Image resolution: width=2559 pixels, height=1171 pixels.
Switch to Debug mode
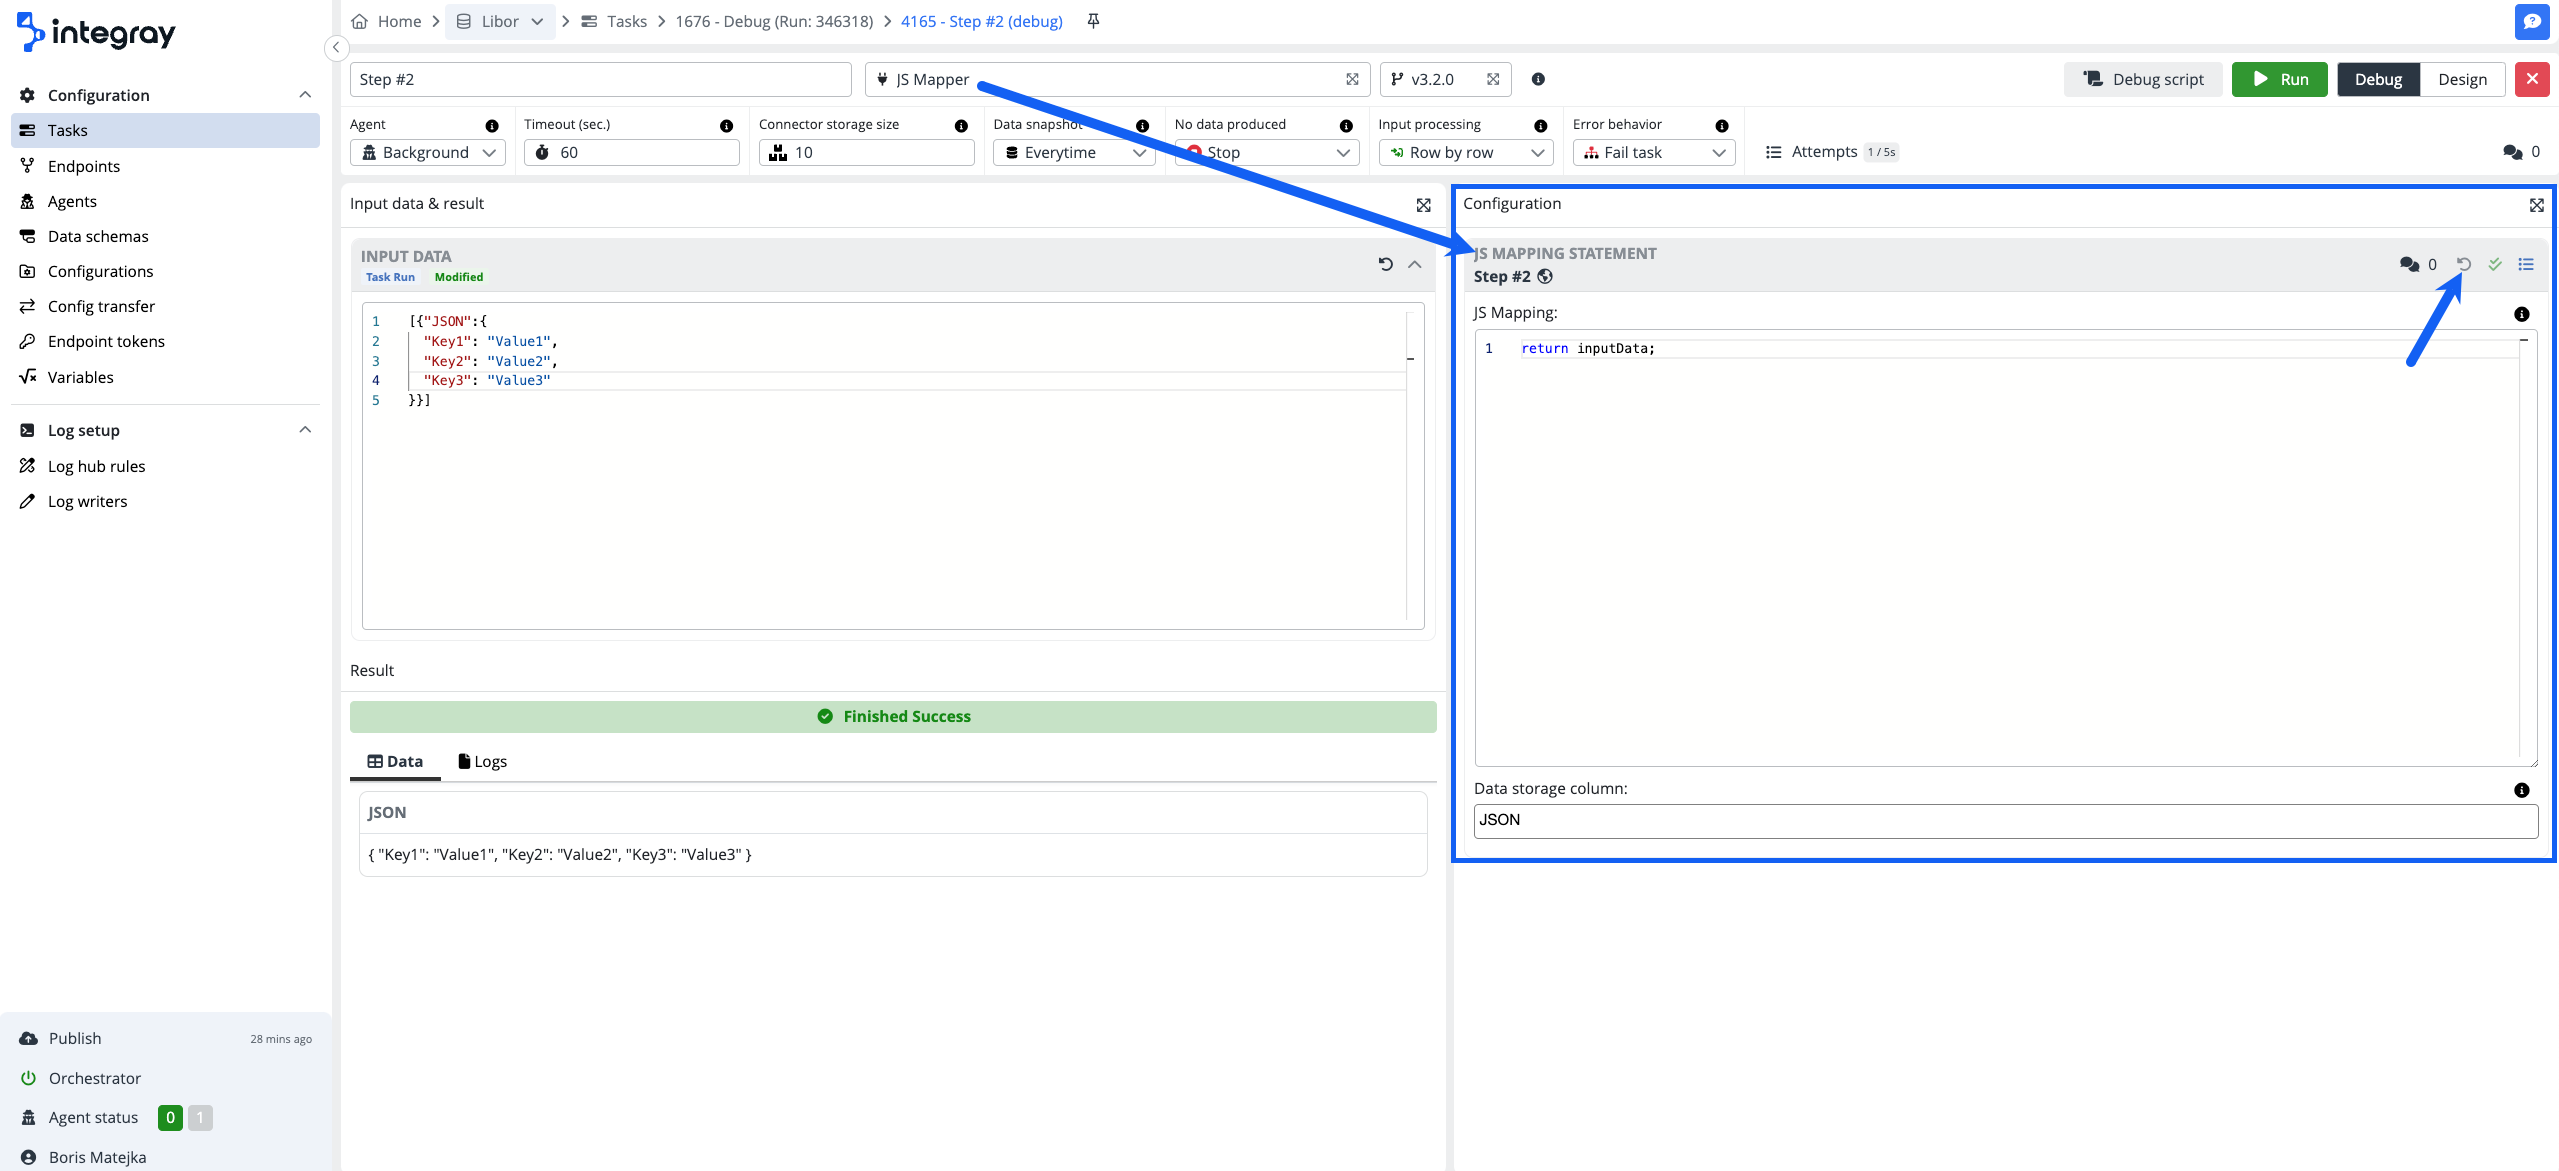click(x=2377, y=79)
